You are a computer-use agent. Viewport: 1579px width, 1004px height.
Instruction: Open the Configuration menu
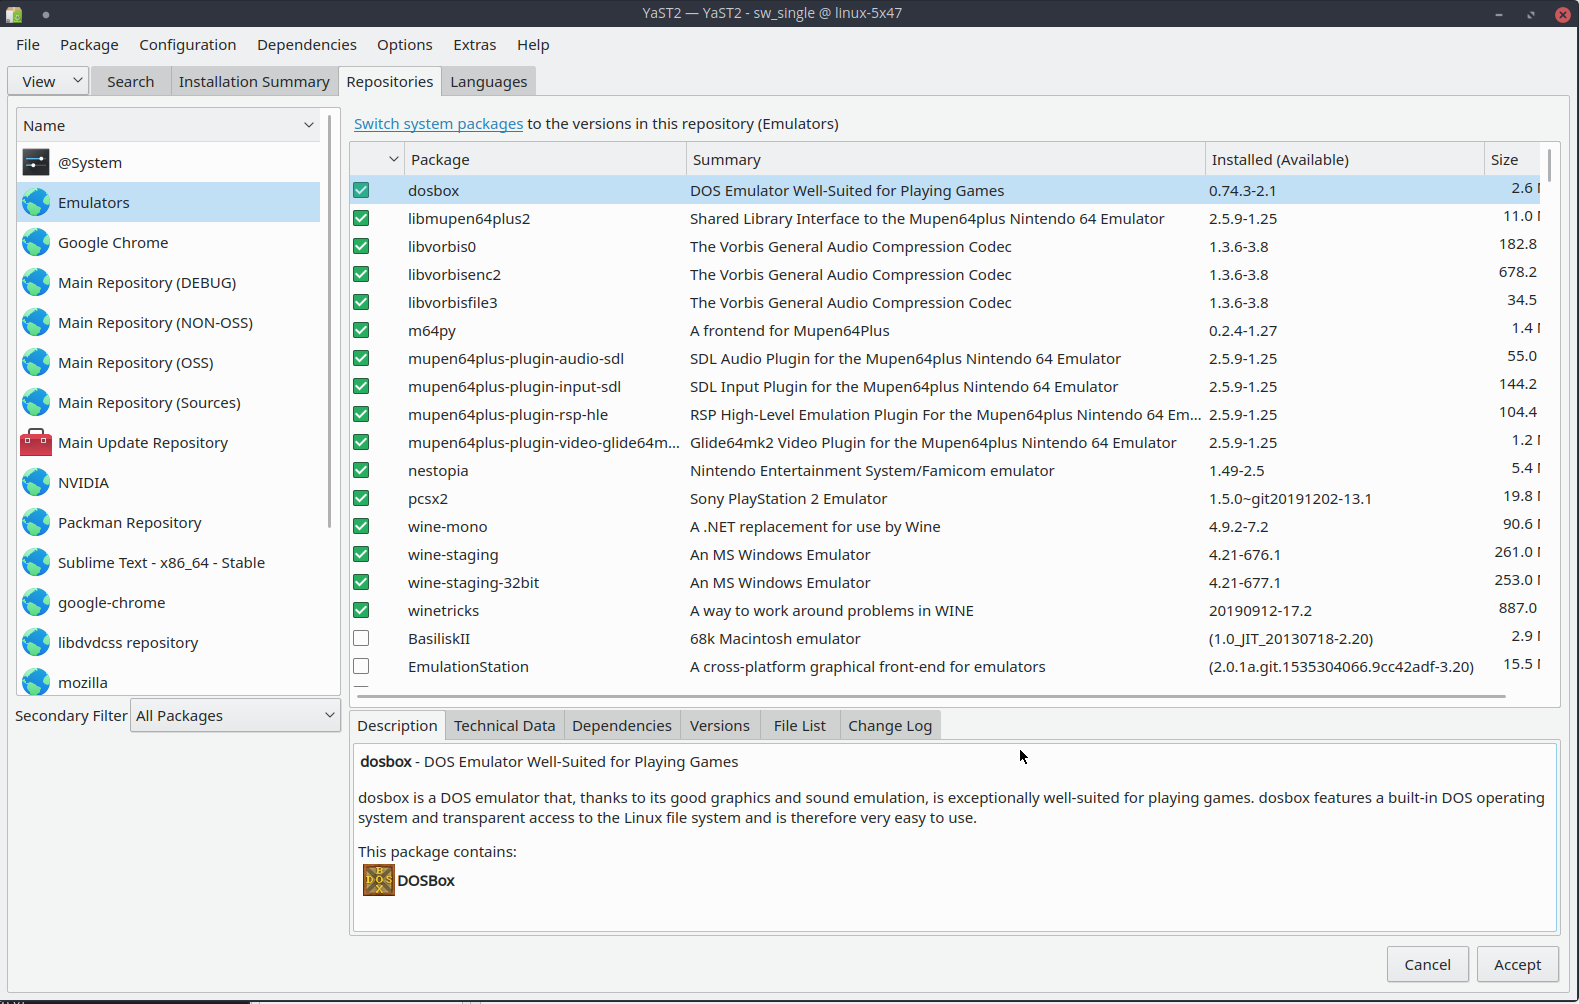[x=188, y=45]
